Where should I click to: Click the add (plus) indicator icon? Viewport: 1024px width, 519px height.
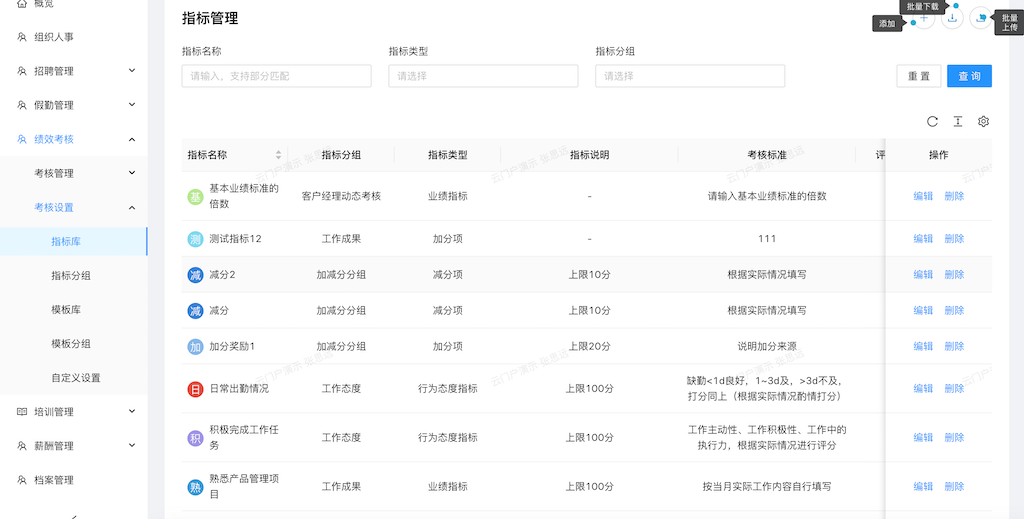923,18
